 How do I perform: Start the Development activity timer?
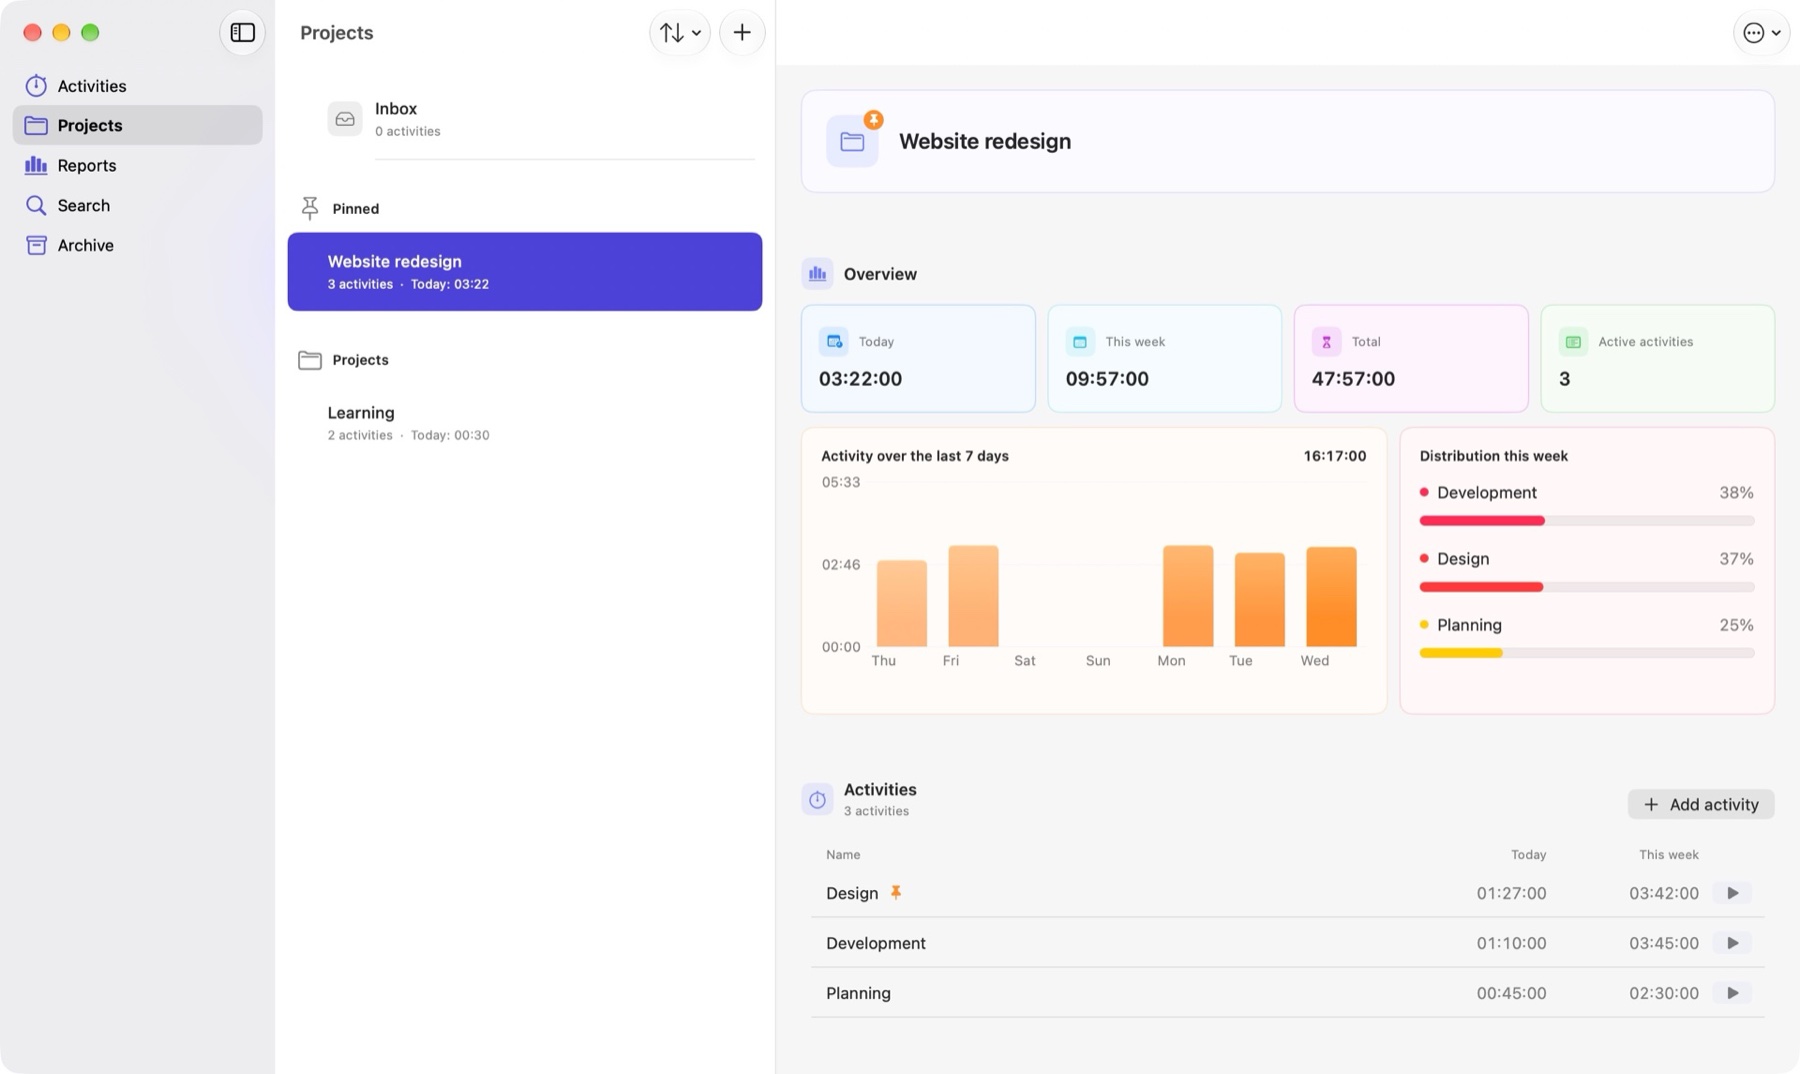pyautogui.click(x=1732, y=943)
